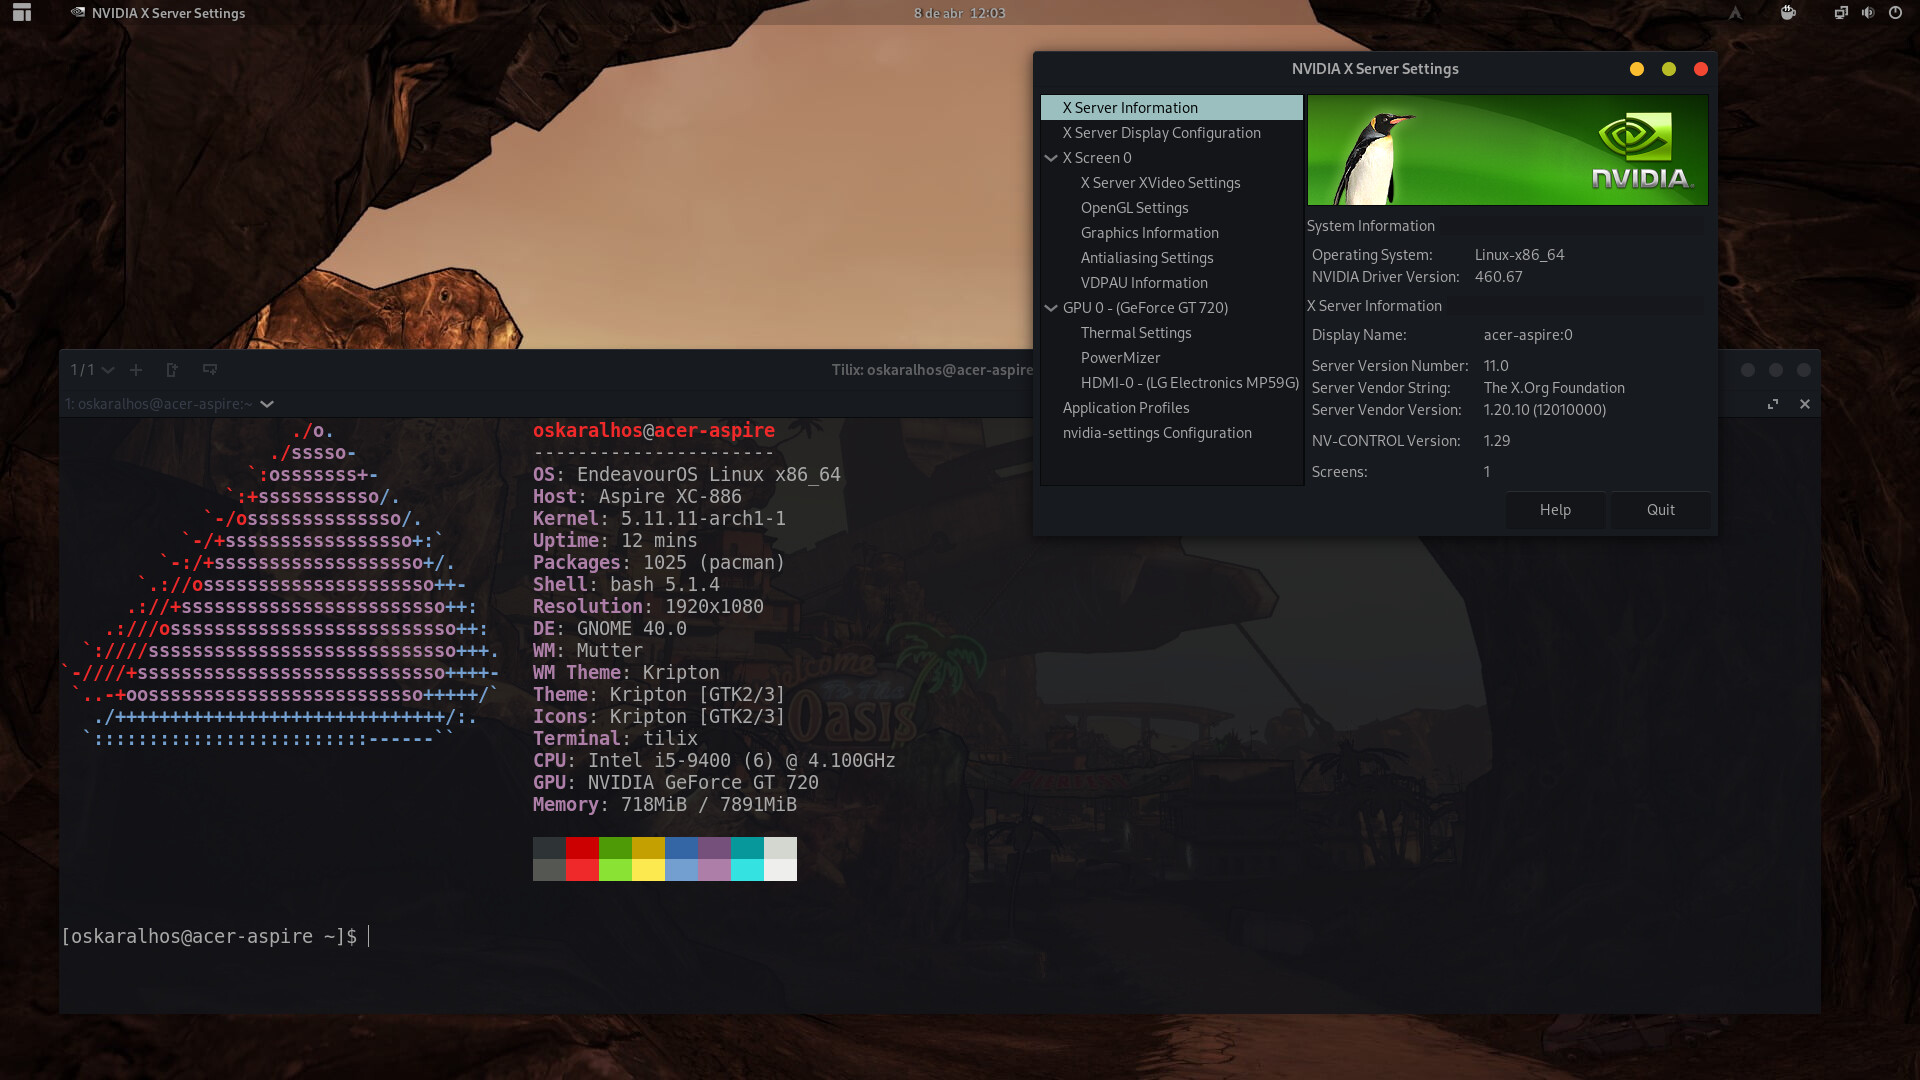Click the Server Vendor Version 1.20.10 (12010000) value
The height and width of the screenshot is (1080, 1920).
(x=1545, y=410)
